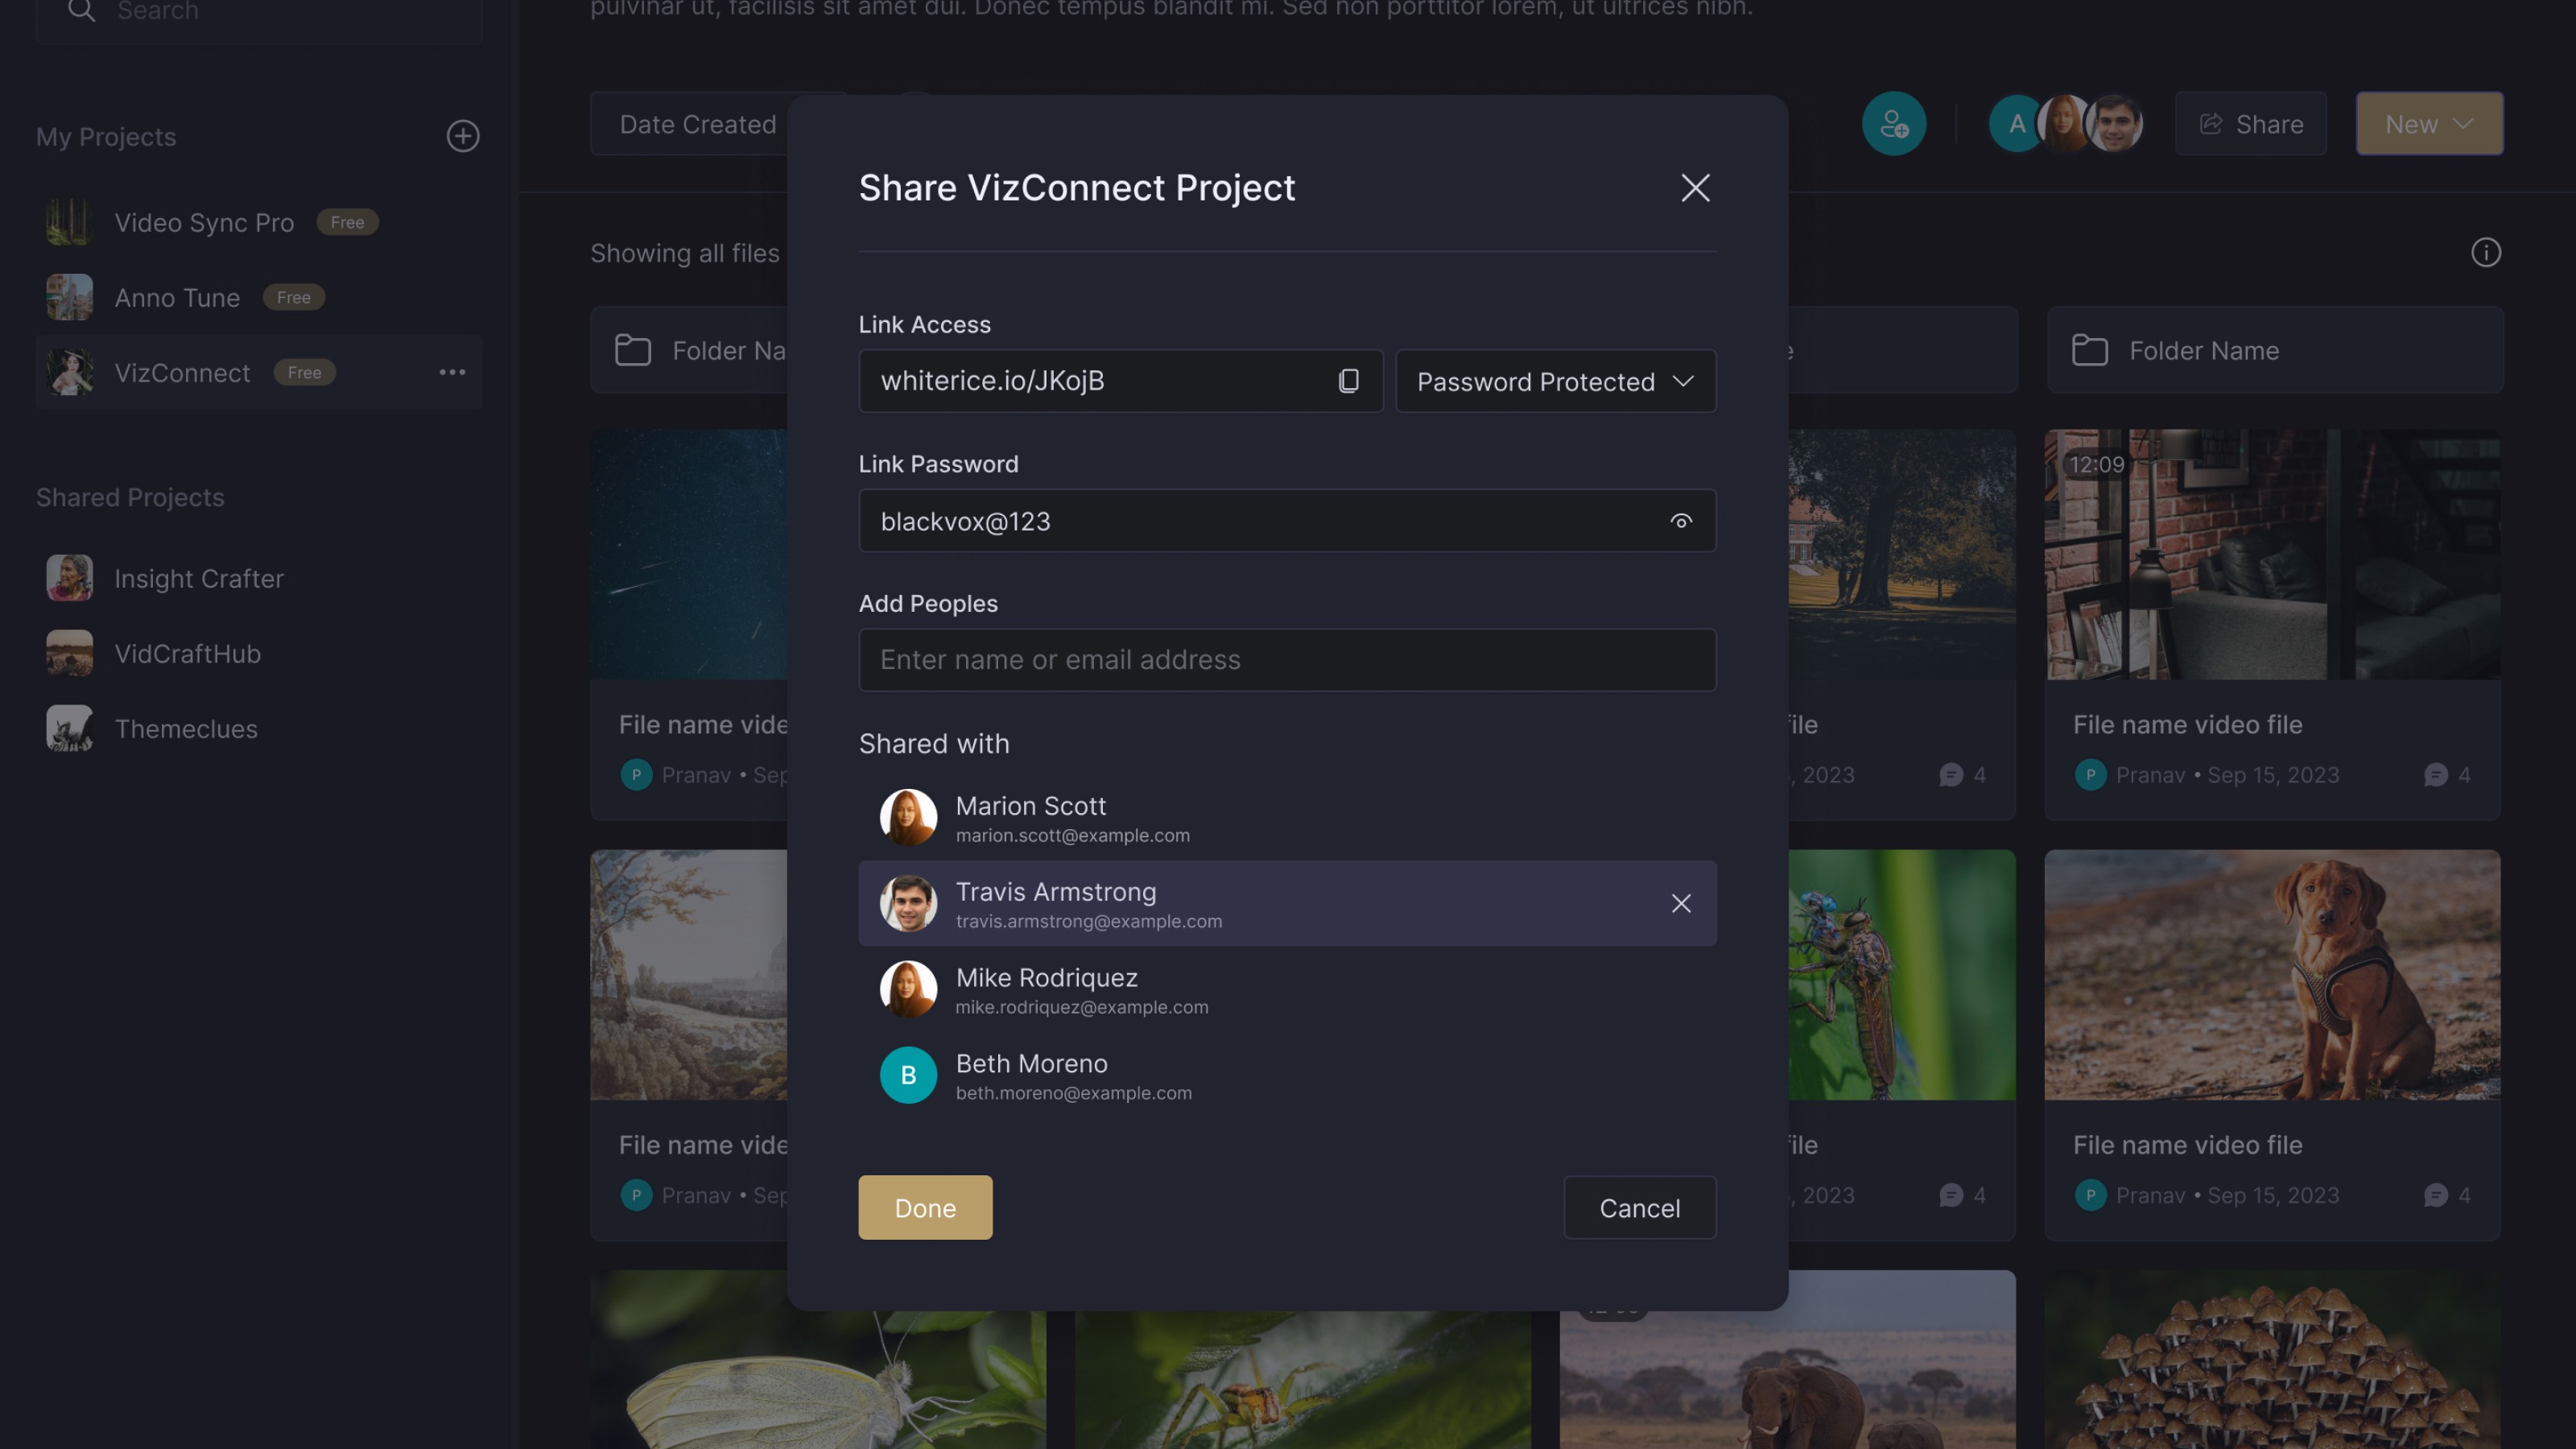The image size is (2576, 1449).
Task: Open VizConnect project more options menu
Action: [x=452, y=373]
